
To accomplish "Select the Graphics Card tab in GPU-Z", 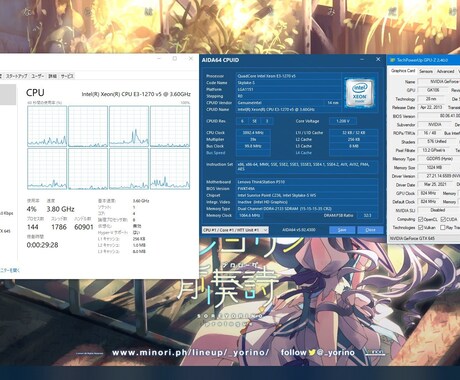I will [x=403, y=71].
